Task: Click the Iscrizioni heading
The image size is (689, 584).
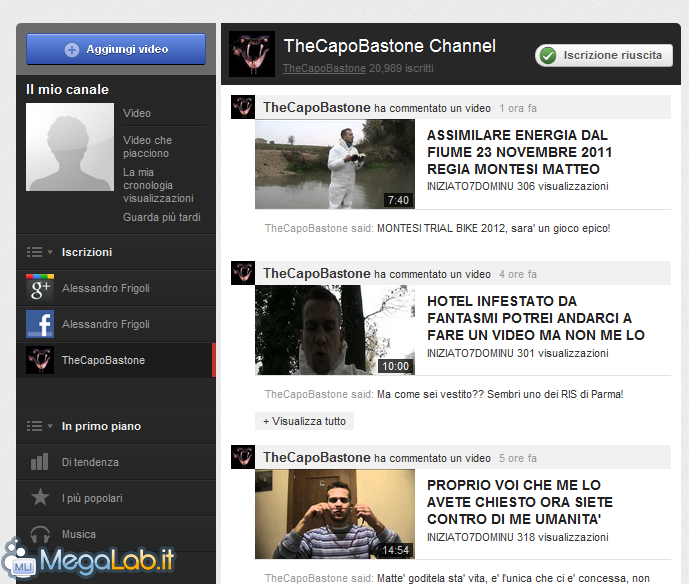Action: [x=87, y=252]
